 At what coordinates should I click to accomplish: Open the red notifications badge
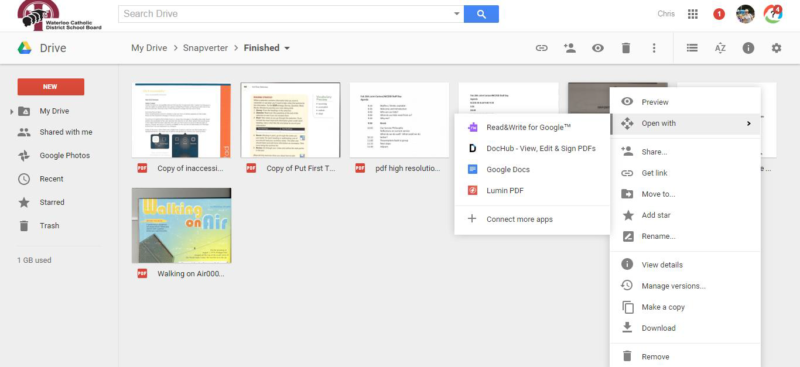point(718,14)
